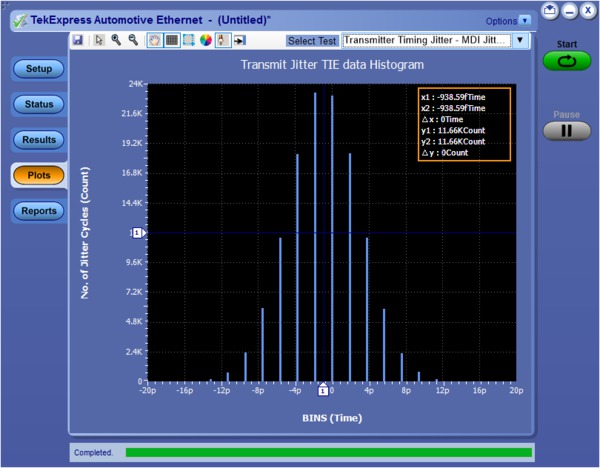Toggle the plot grid lines
Viewport: 600px width, 468px height.
click(172, 40)
